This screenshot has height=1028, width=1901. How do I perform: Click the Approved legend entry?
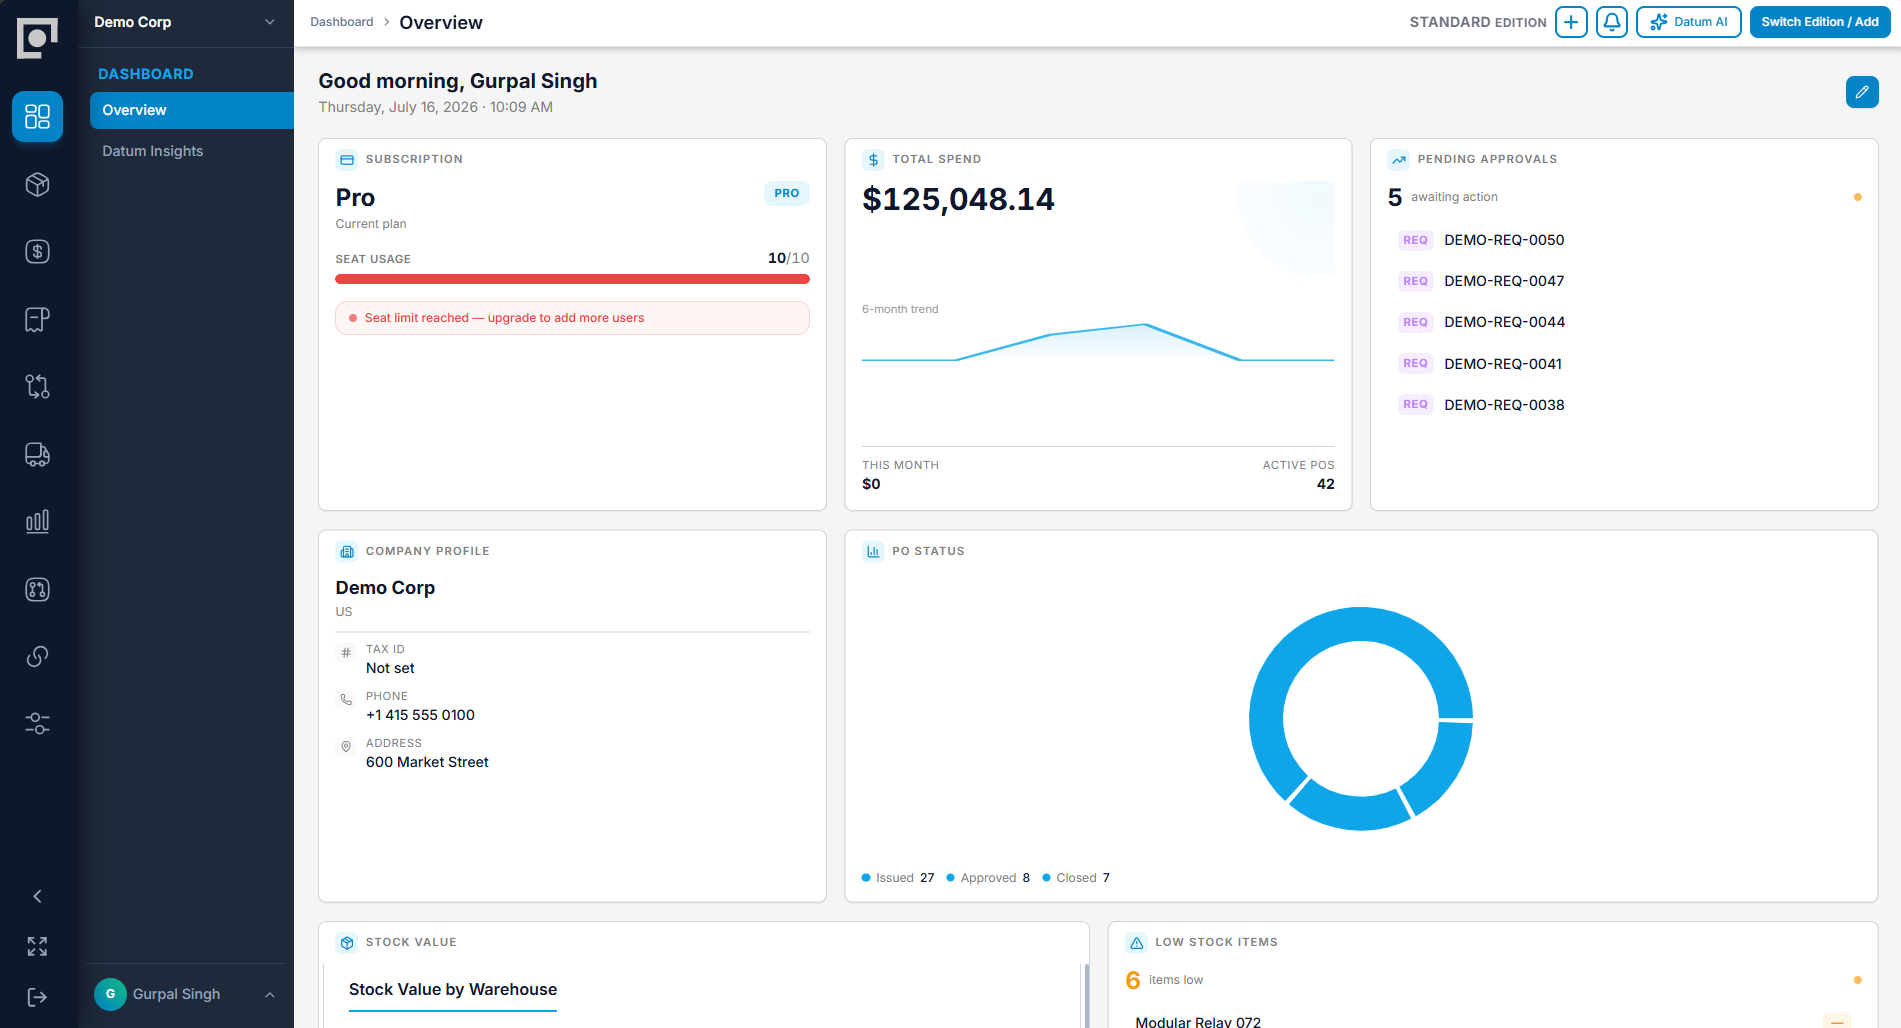(988, 878)
